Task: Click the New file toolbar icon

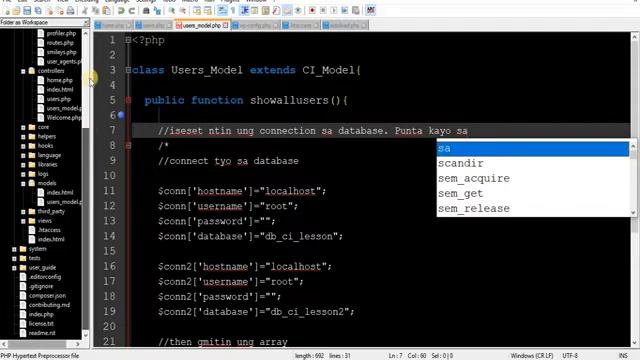Action: click(x=7, y=11)
